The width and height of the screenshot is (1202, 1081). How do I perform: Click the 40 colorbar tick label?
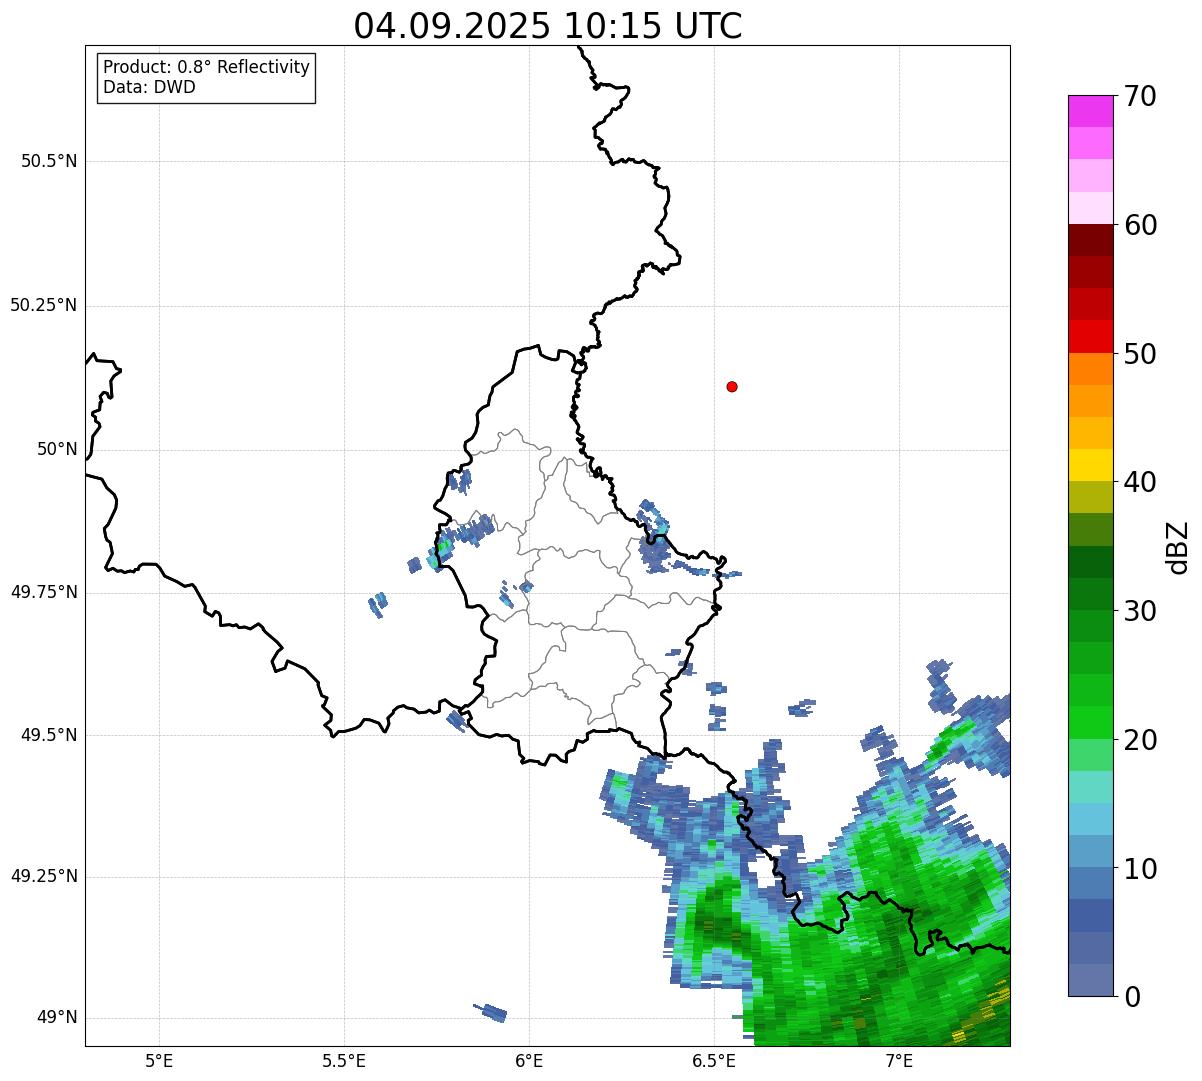[1140, 482]
